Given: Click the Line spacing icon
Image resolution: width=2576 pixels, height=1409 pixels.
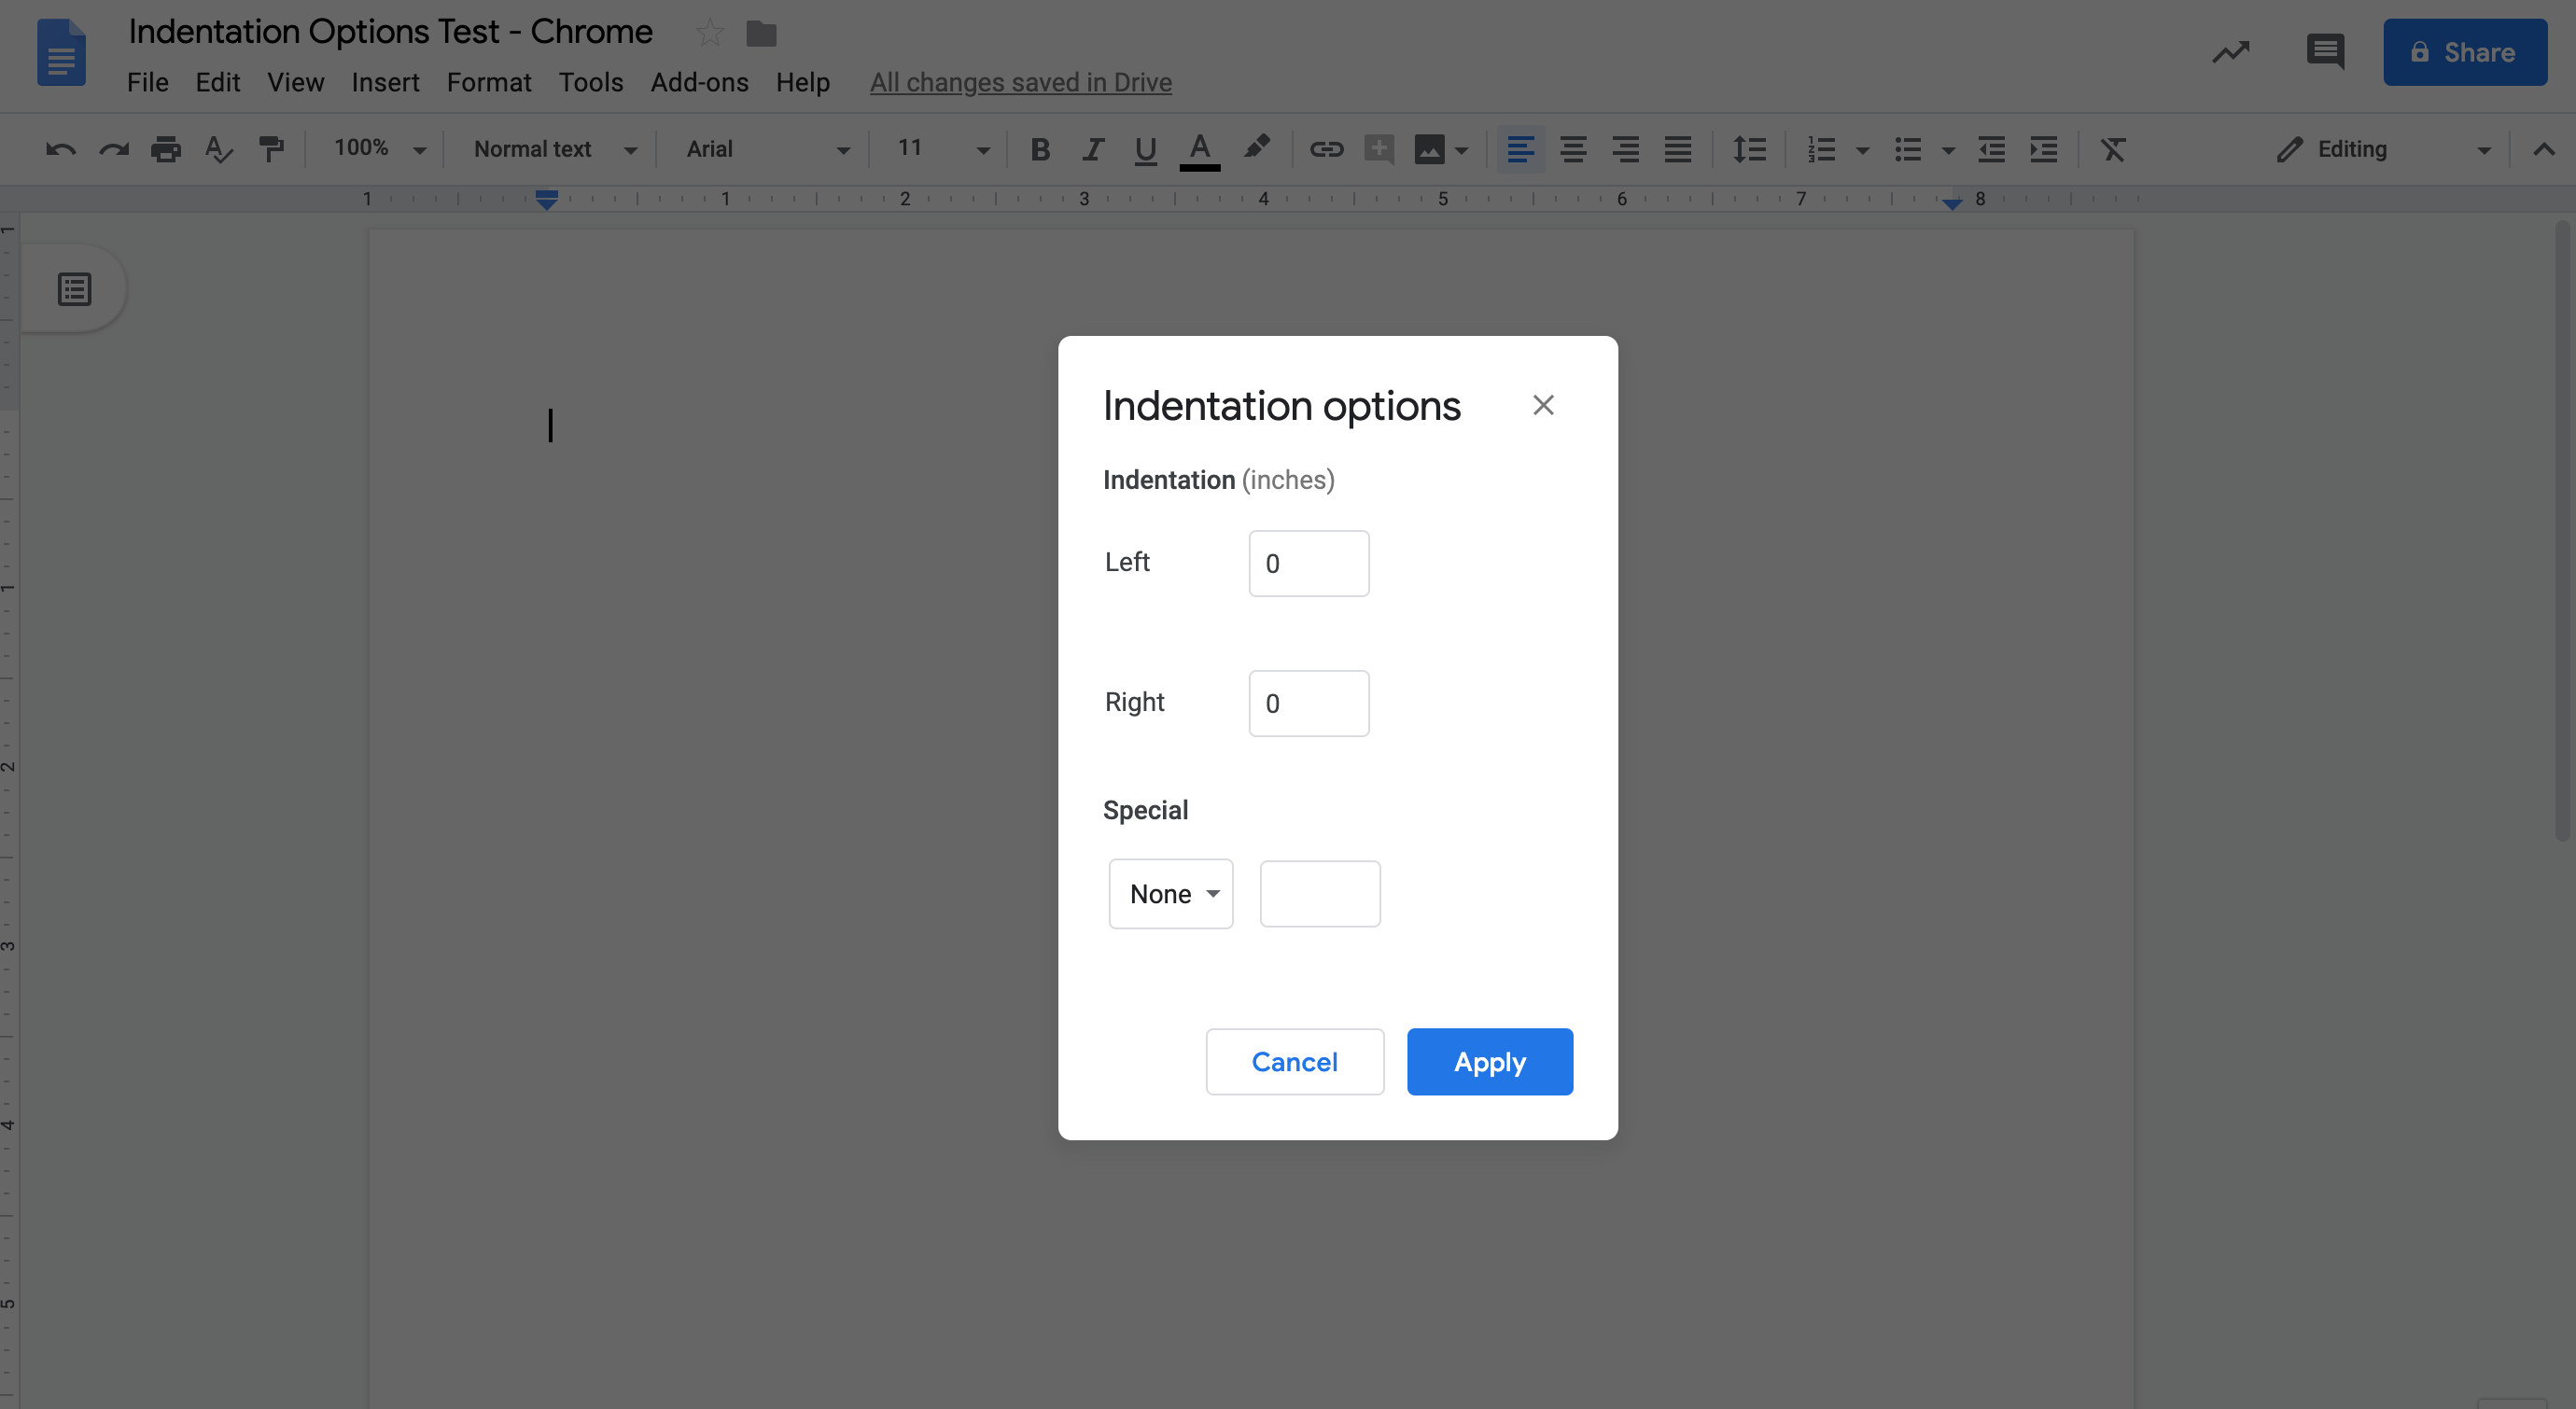Looking at the screenshot, I should point(1749,150).
